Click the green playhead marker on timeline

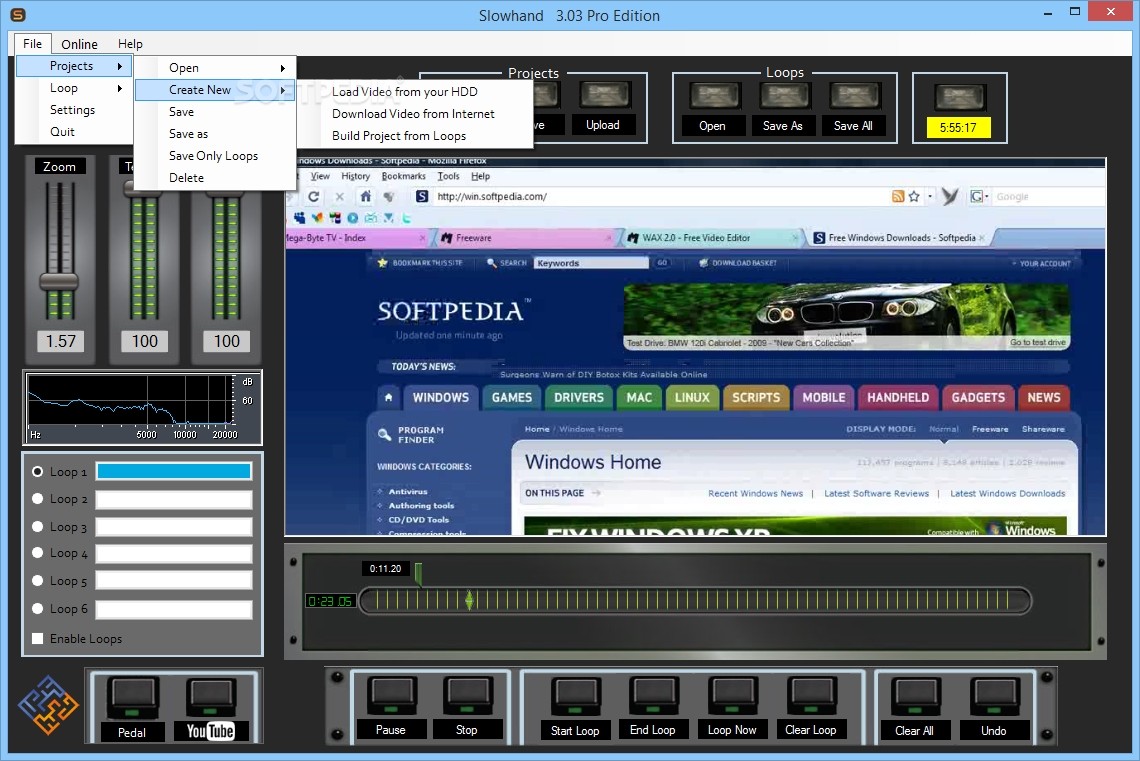(469, 600)
